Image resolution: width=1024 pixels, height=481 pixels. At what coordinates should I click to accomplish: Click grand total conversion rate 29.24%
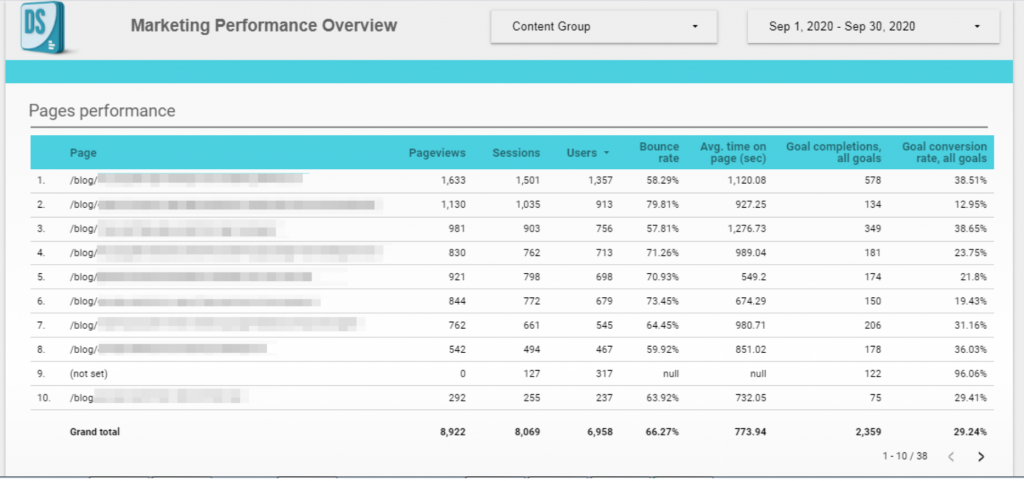point(969,432)
